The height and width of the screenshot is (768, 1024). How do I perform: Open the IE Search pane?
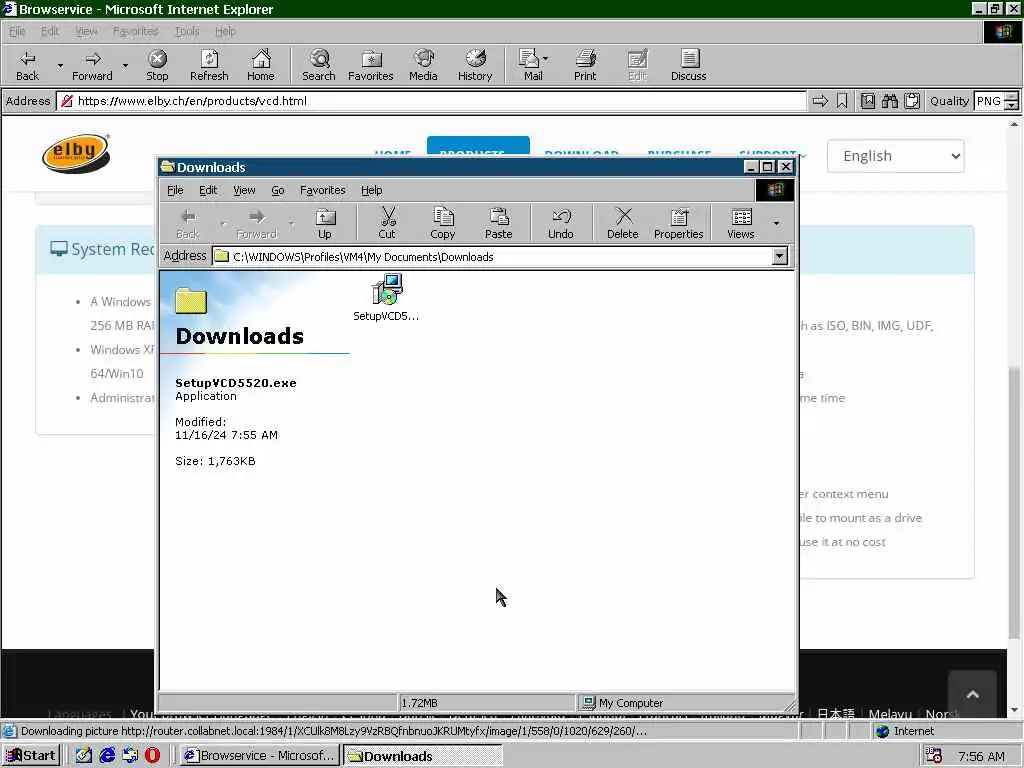tap(319, 65)
